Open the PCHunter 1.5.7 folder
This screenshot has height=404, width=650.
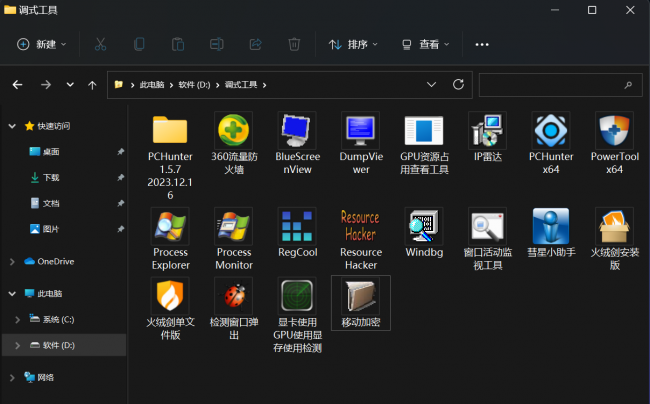(170, 131)
